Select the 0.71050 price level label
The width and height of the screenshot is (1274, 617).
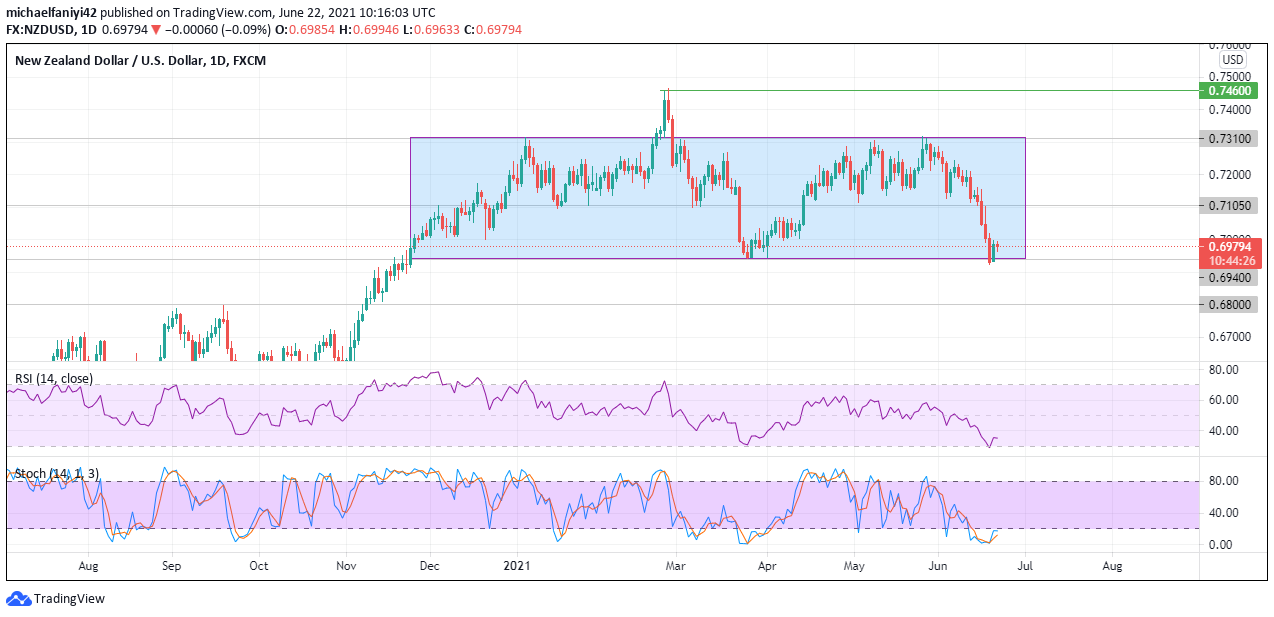[x=1229, y=206]
